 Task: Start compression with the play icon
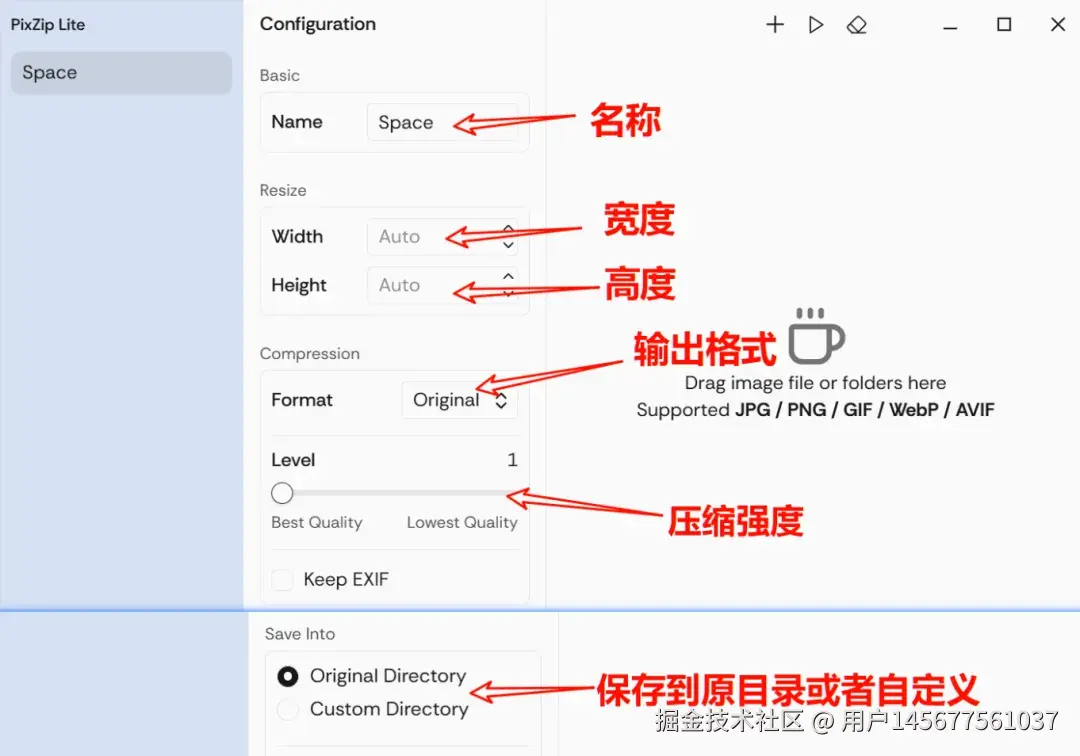coord(816,25)
